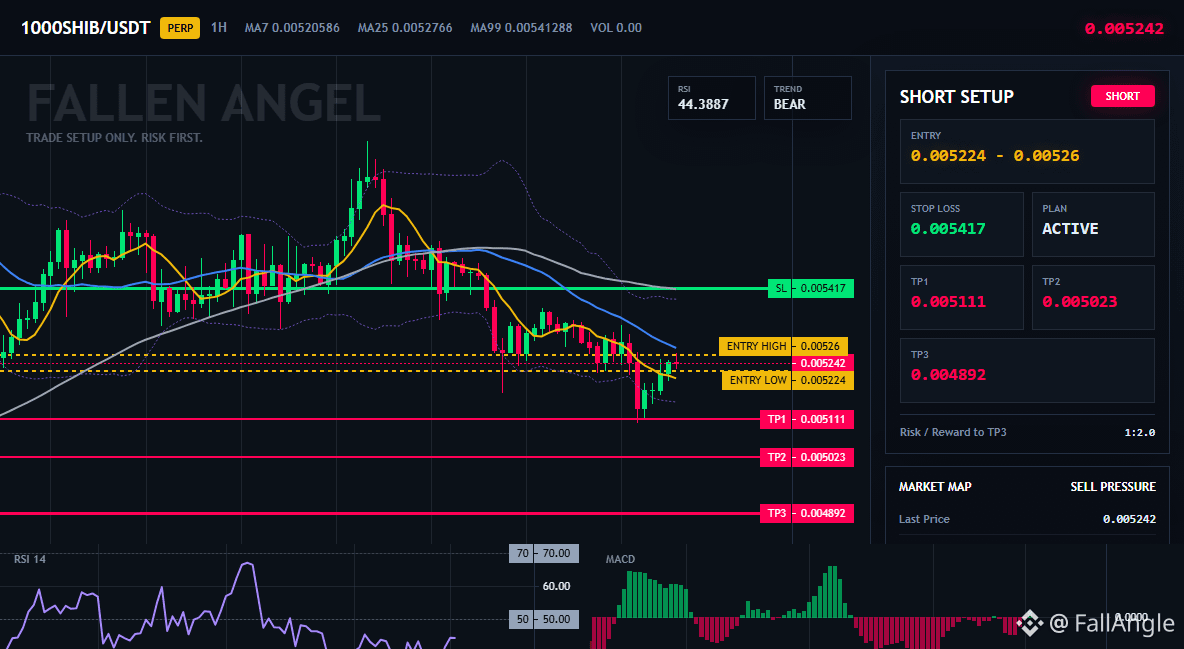
Task: Click the MACD panel label
Action: tap(620, 559)
